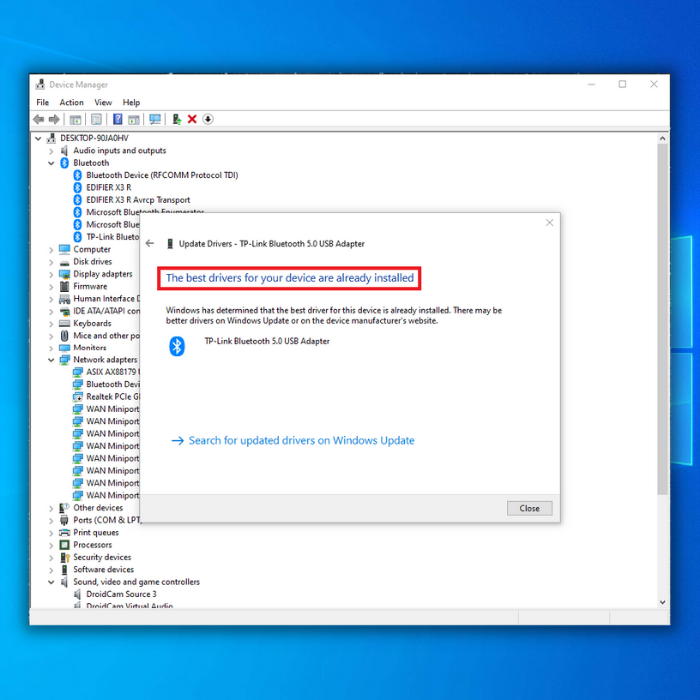Click the round down-arrow Disable device icon
Viewport: 700px width, 700px height.
(208, 119)
